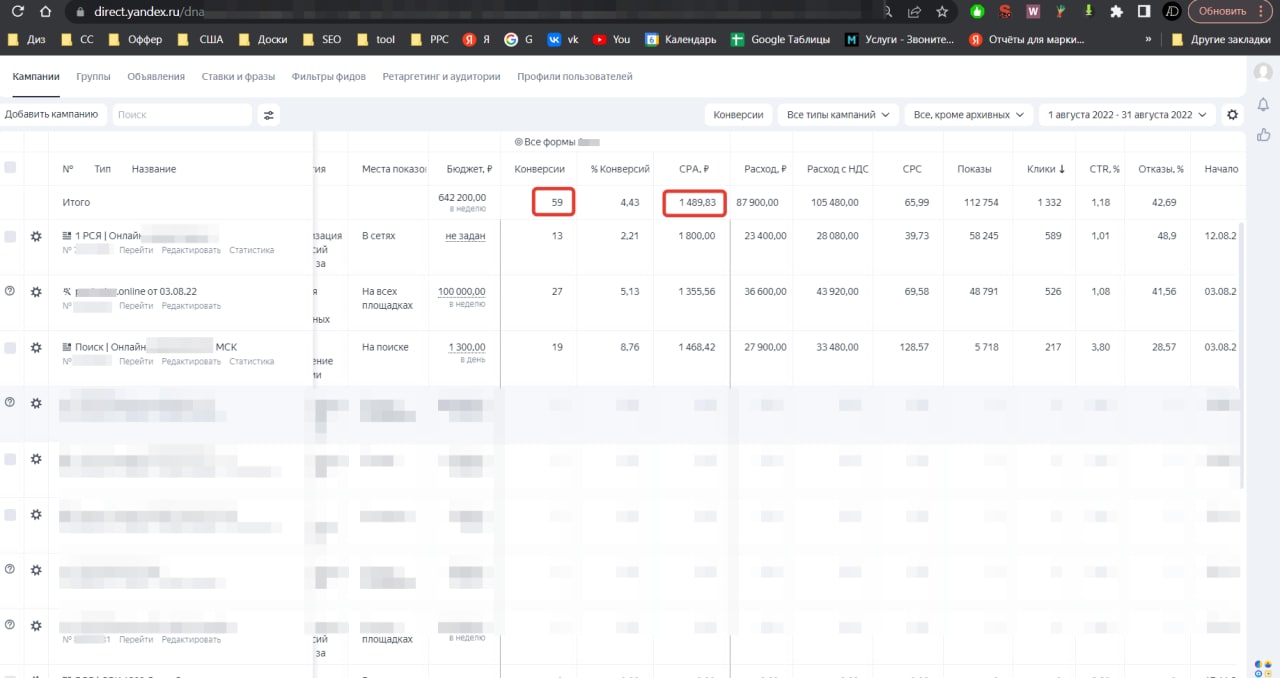
Task: Switch to the Фильтры фидов tab
Action: [x=328, y=76]
